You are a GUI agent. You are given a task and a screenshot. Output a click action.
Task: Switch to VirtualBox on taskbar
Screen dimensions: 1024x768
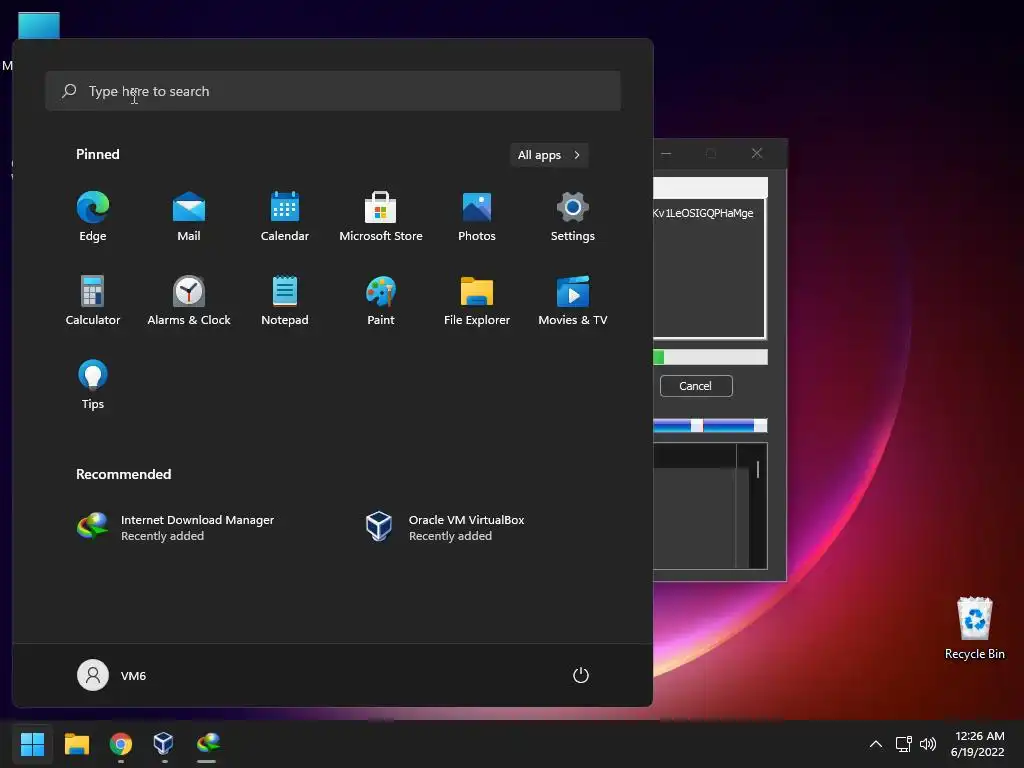(x=164, y=743)
